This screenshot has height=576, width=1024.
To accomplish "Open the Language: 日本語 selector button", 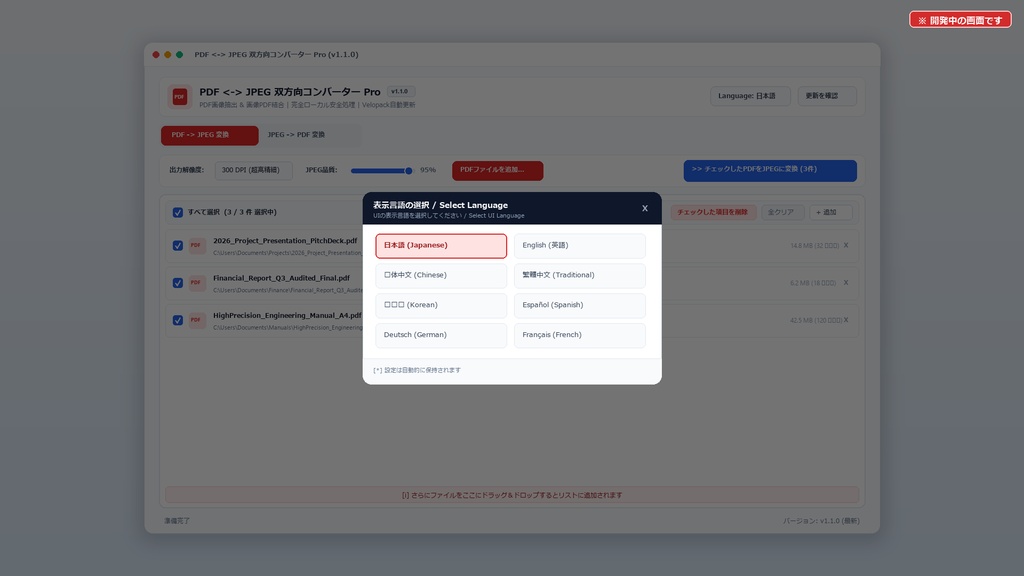I will (750, 96).
